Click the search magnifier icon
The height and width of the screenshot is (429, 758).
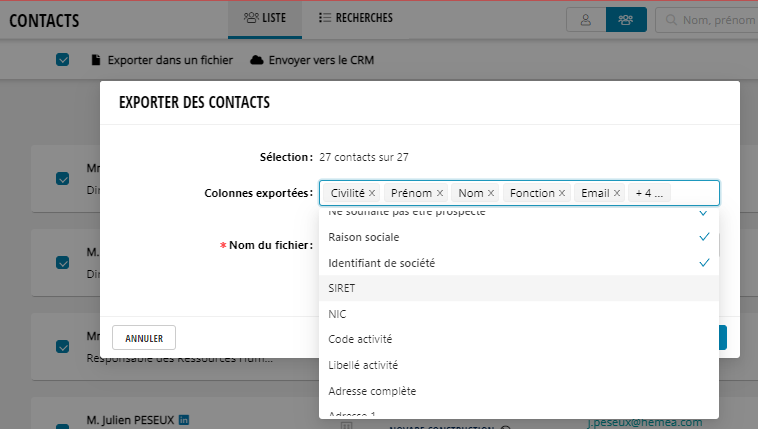(x=671, y=20)
